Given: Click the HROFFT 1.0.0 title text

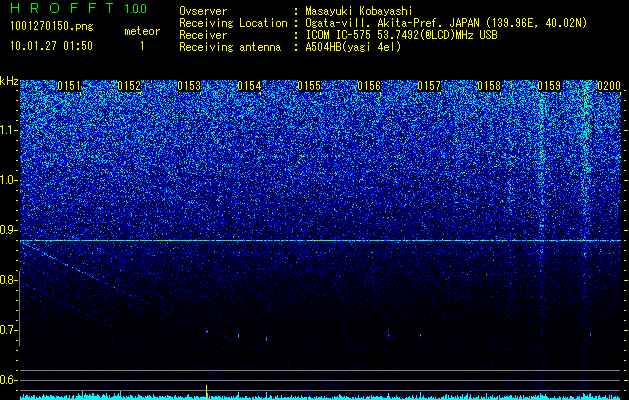Looking at the screenshot, I should pyautogui.click(x=78, y=8).
